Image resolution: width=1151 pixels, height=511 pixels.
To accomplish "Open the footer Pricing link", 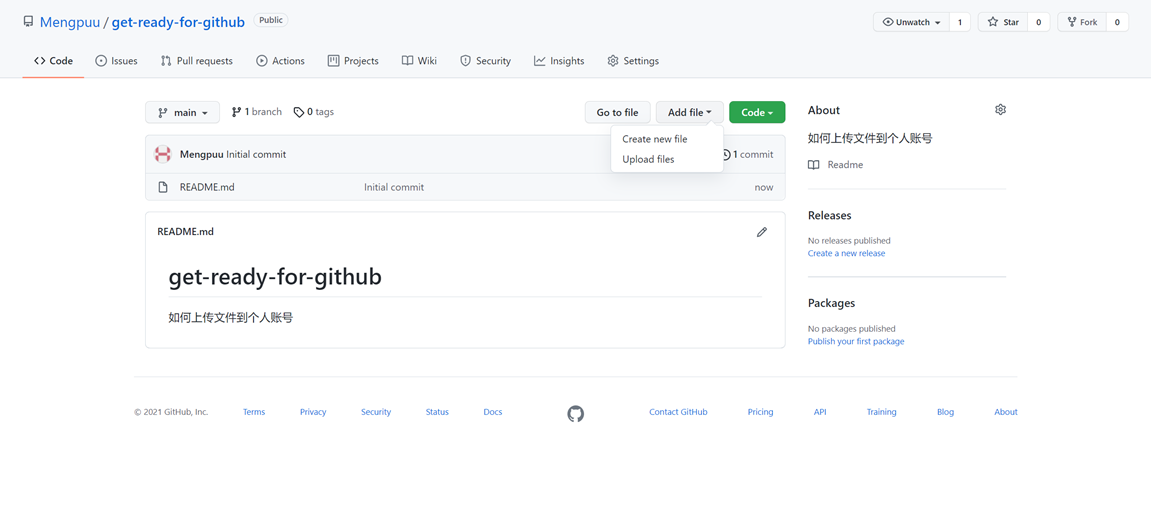I will coord(760,412).
